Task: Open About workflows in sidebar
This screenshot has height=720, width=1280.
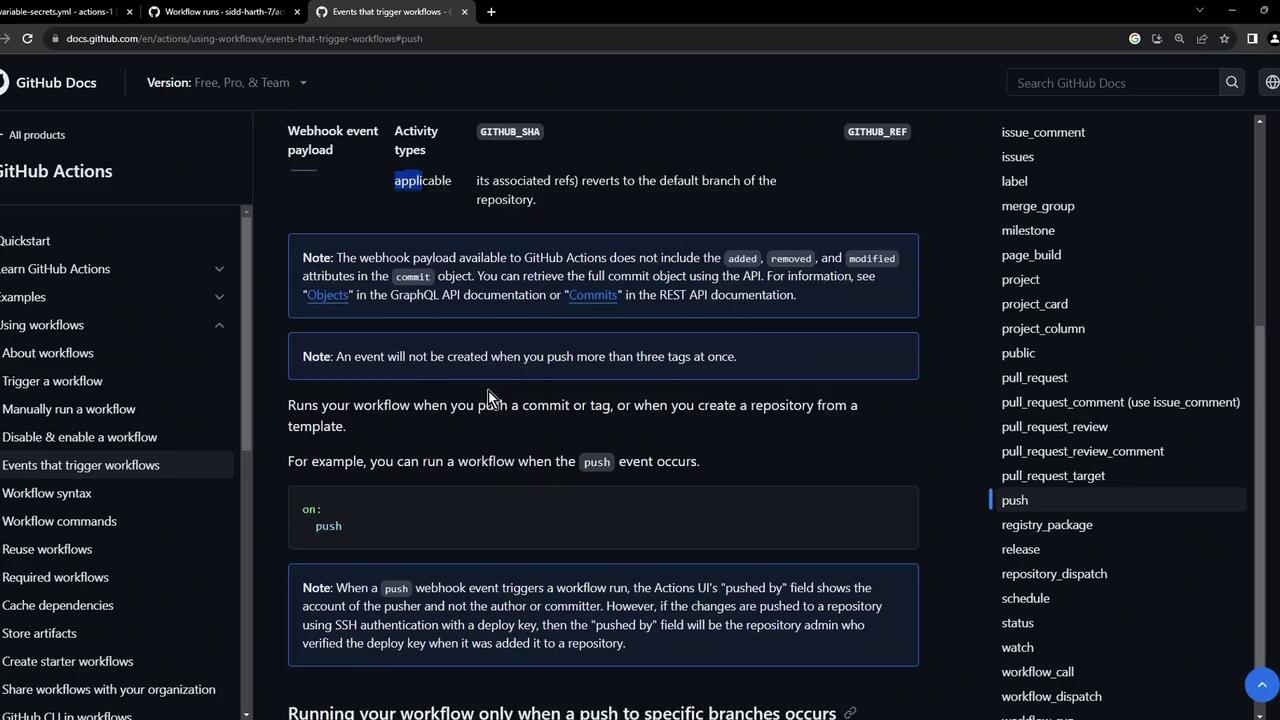Action: pyautogui.click(x=48, y=353)
